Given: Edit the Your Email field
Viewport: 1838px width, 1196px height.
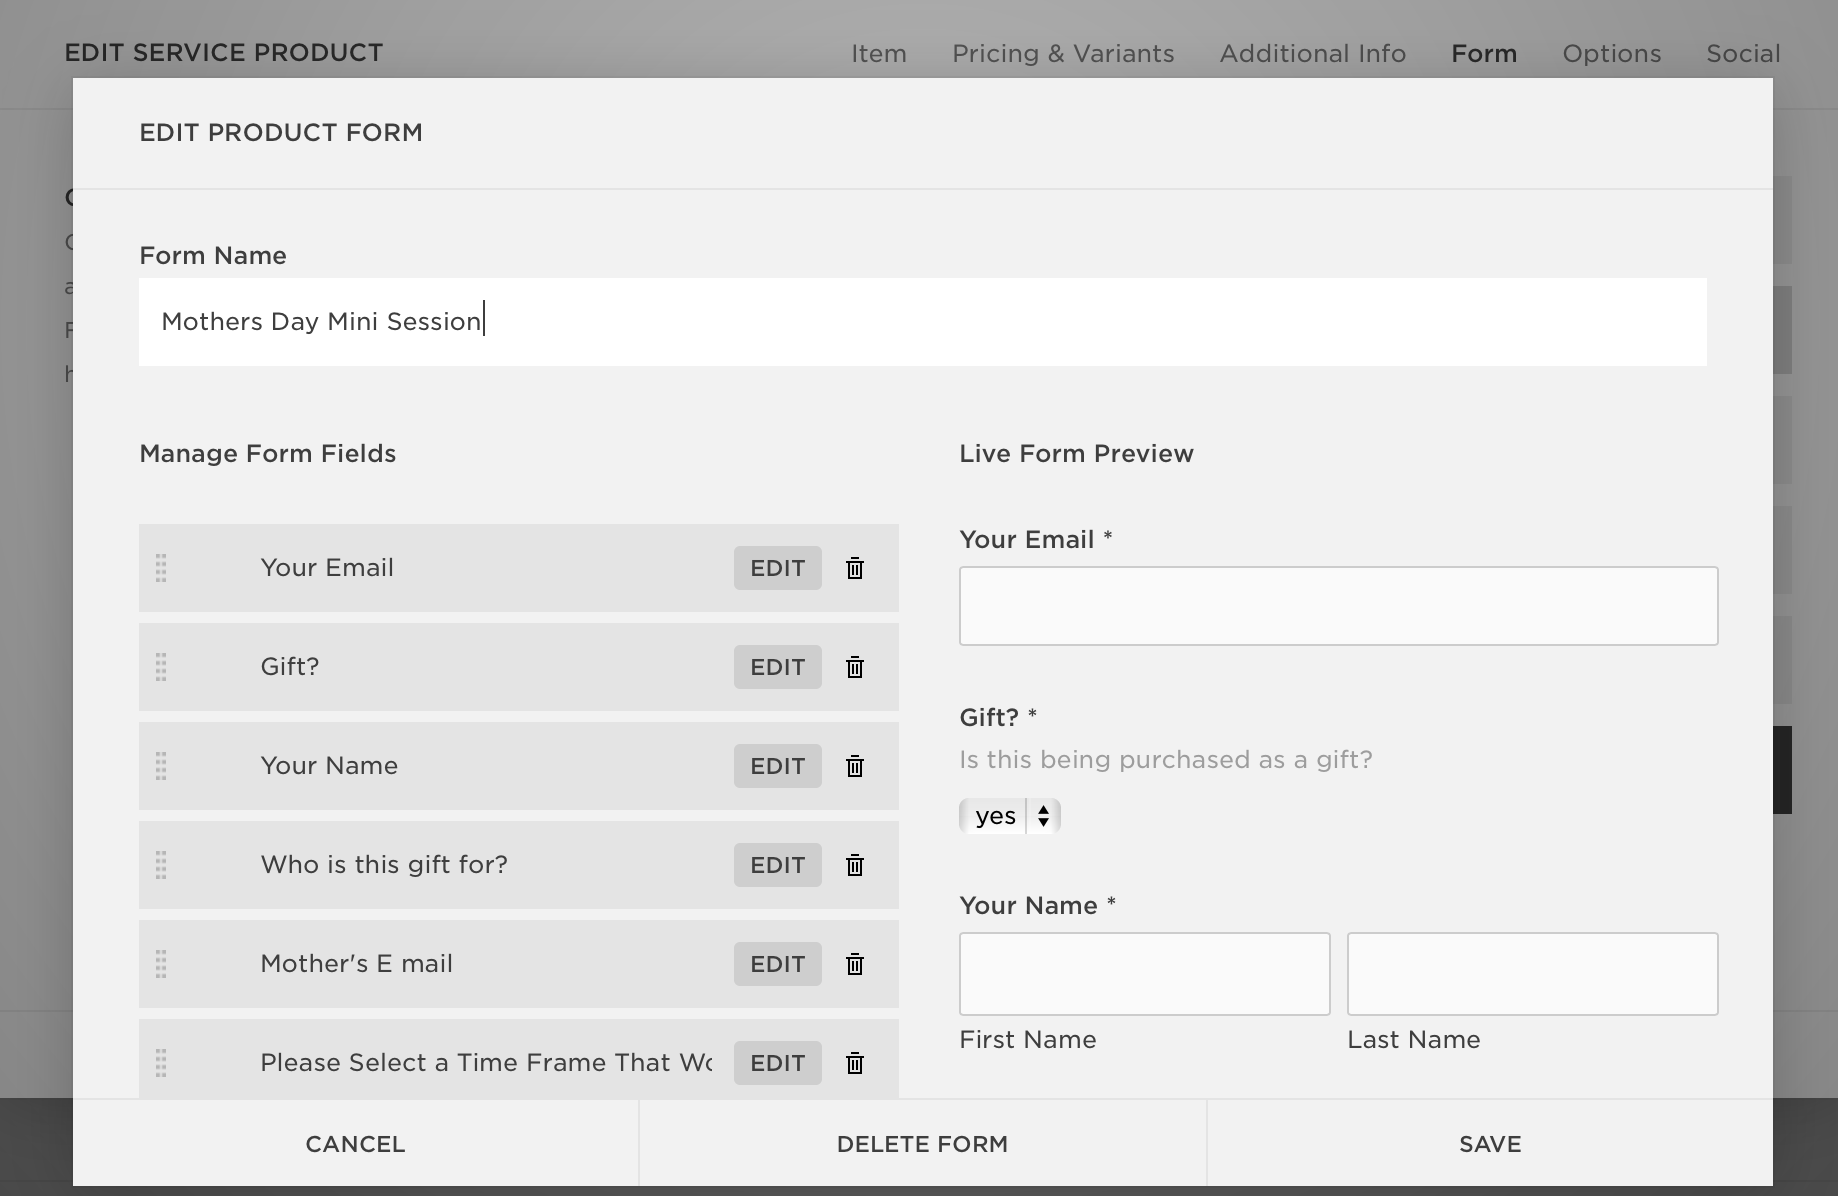Looking at the screenshot, I should point(778,568).
